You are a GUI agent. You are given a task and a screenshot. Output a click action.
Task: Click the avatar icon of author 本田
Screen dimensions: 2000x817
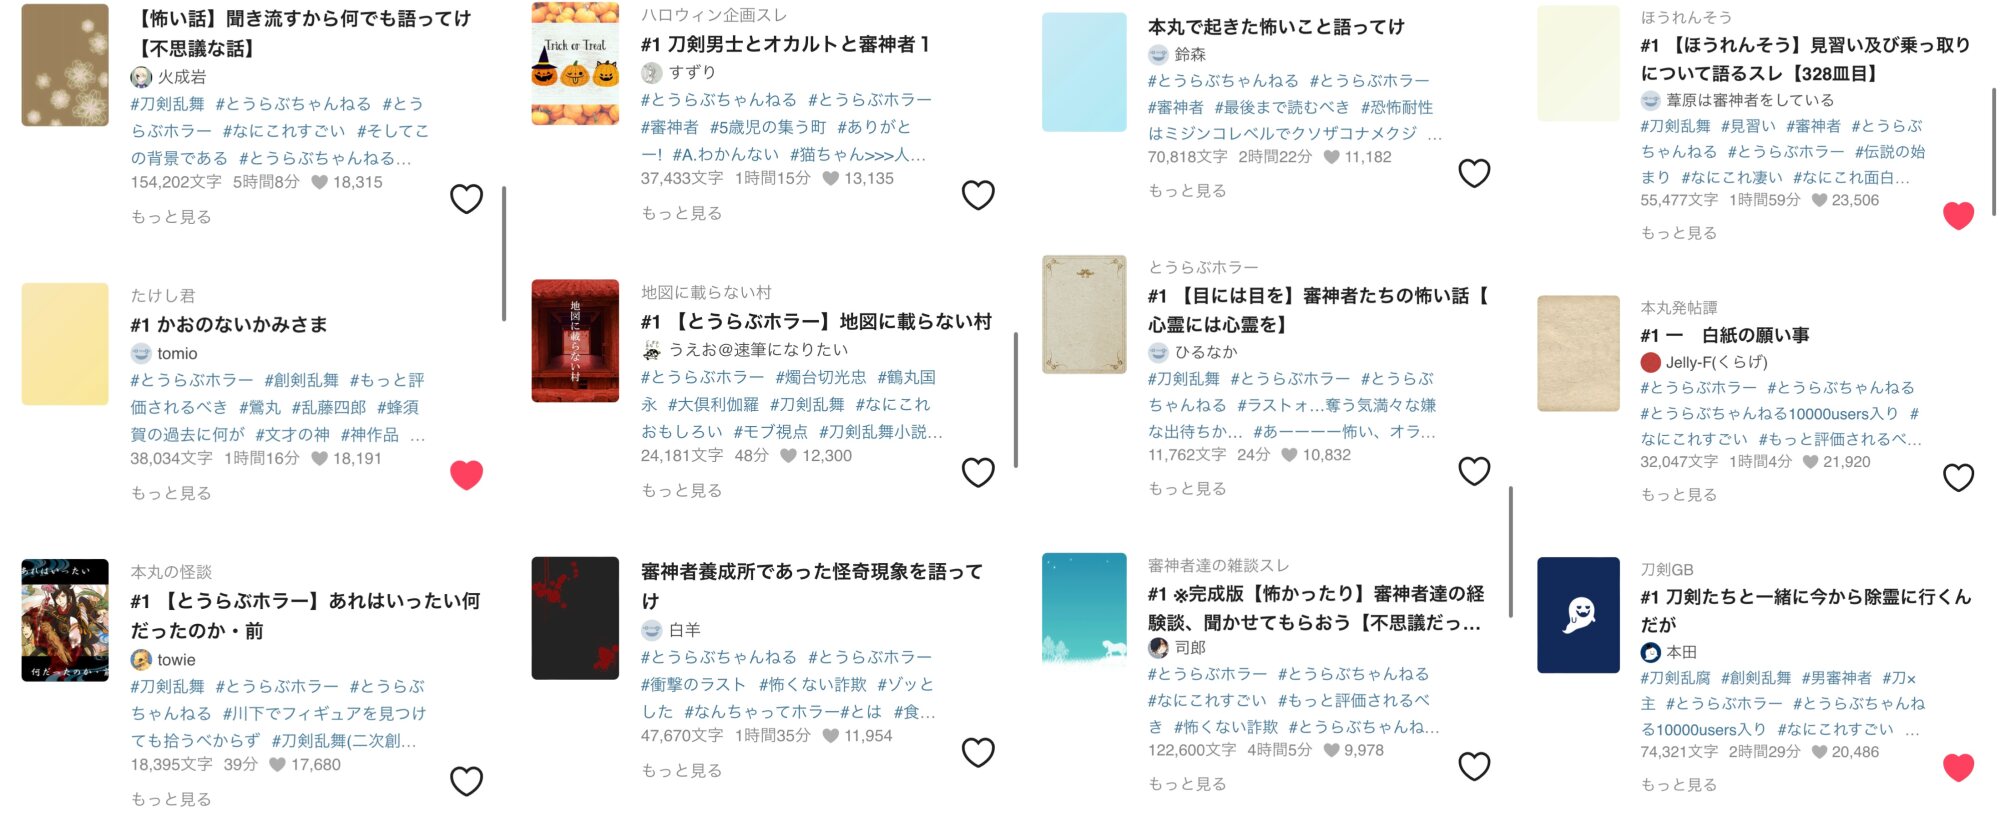point(1651,652)
